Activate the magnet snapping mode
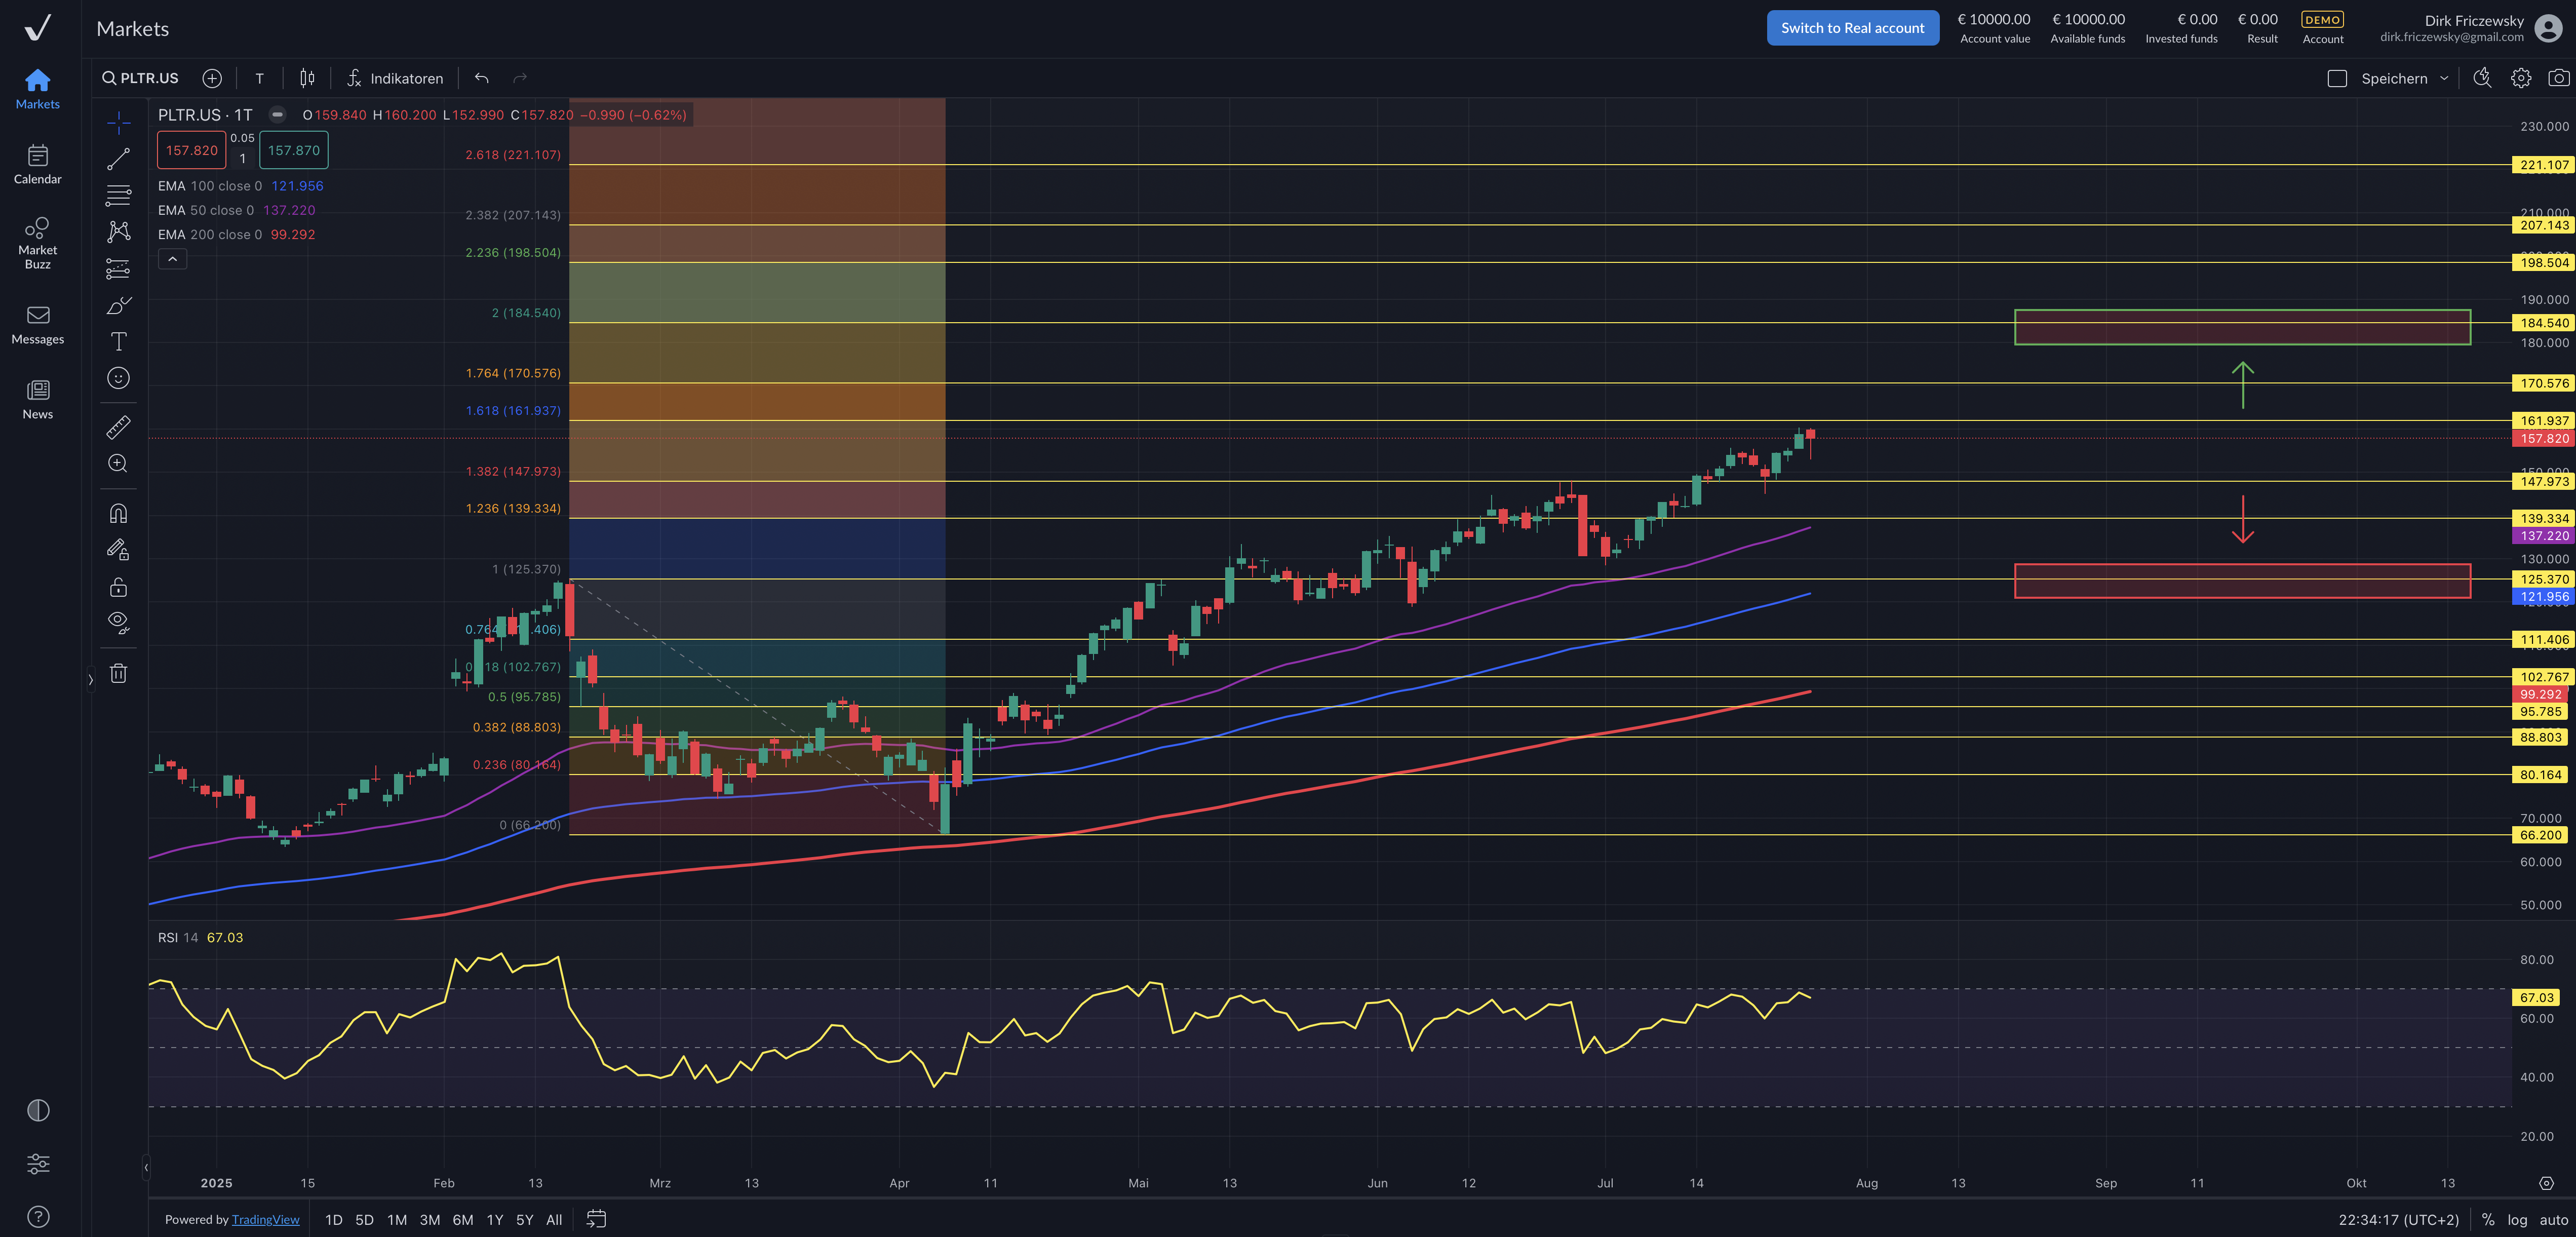 (118, 513)
